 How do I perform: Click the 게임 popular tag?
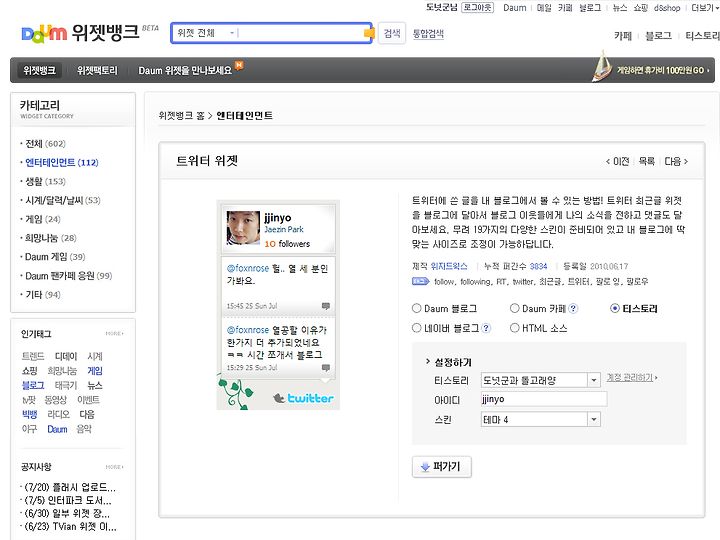95,371
